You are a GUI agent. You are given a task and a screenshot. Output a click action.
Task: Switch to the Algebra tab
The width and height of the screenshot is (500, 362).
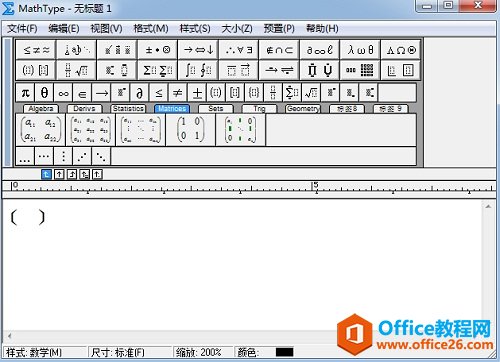[x=41, y=109]
